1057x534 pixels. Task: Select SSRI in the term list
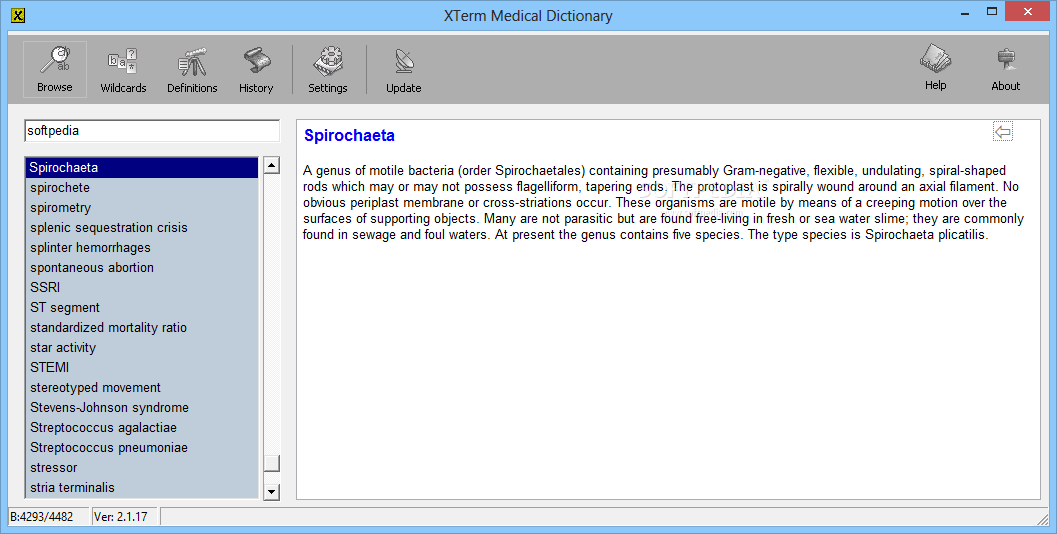(x=142, y=287)
